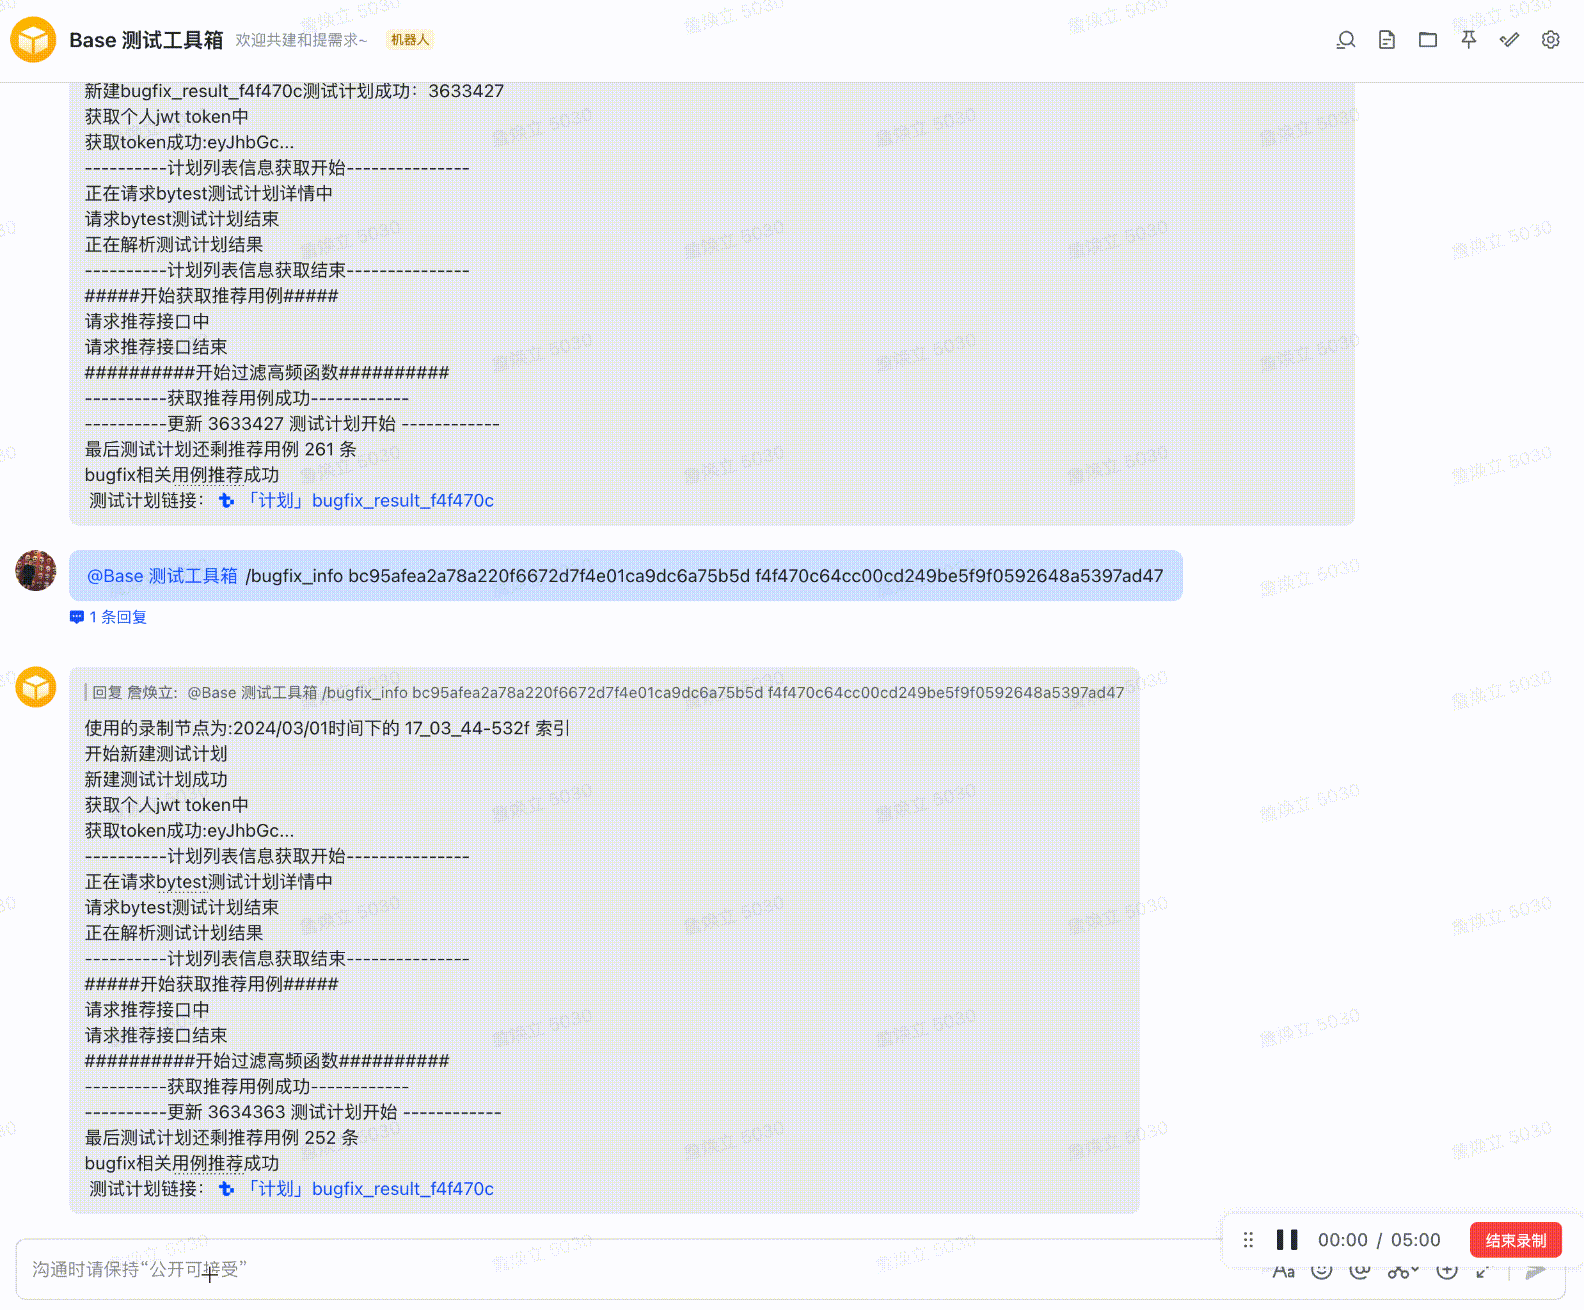Grab the recording bar drag handle
This screenshot has width=1584, height=1310.
click(1248, 1240)
